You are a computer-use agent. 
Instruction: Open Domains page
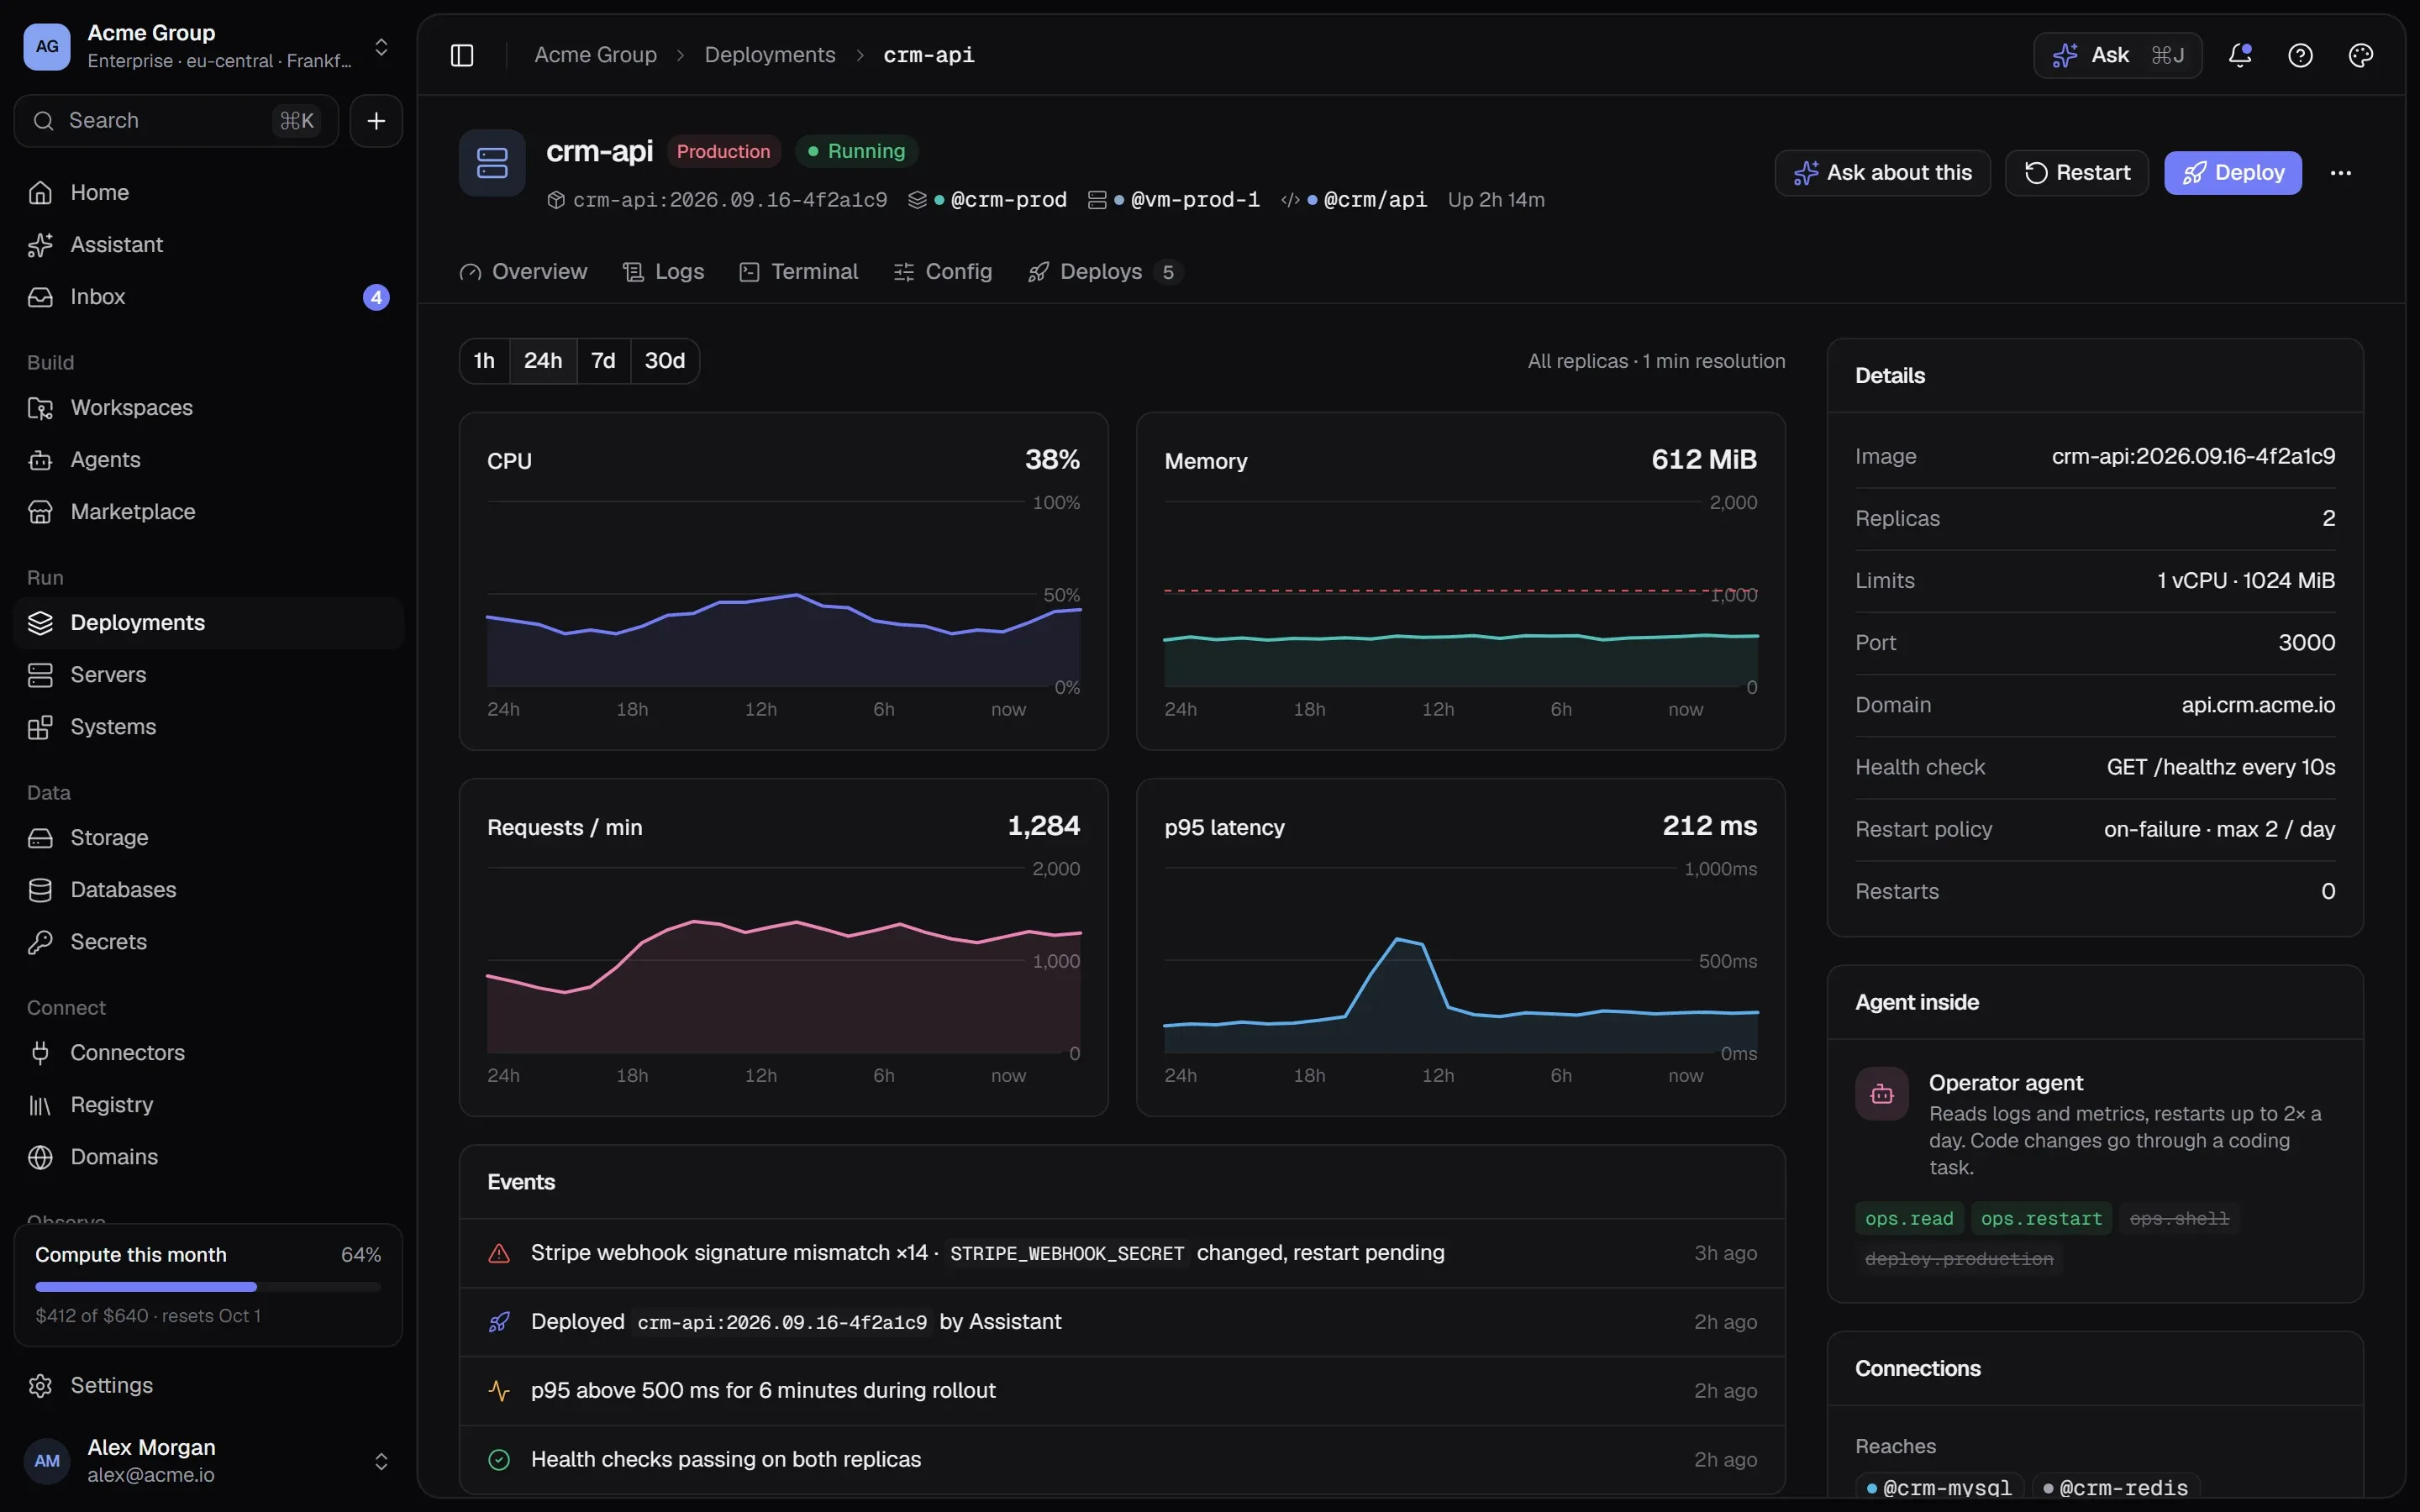pyautogui.click(x=208, y=1157)
